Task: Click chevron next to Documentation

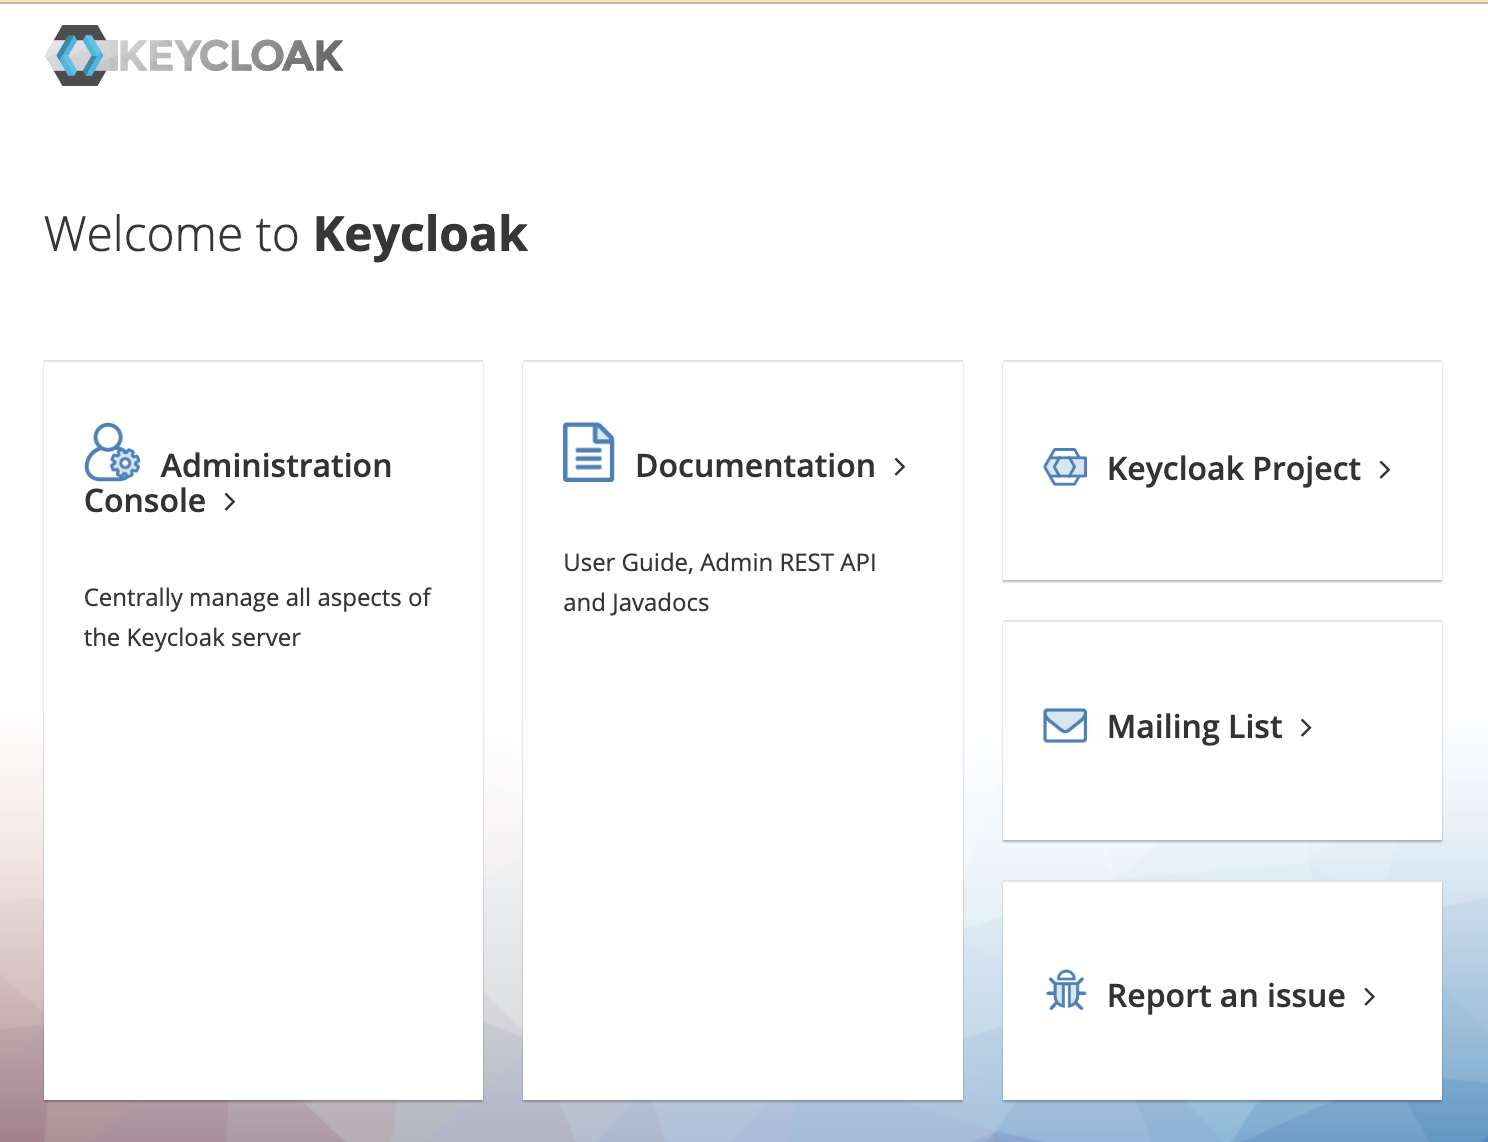Action: pos(900,467)
